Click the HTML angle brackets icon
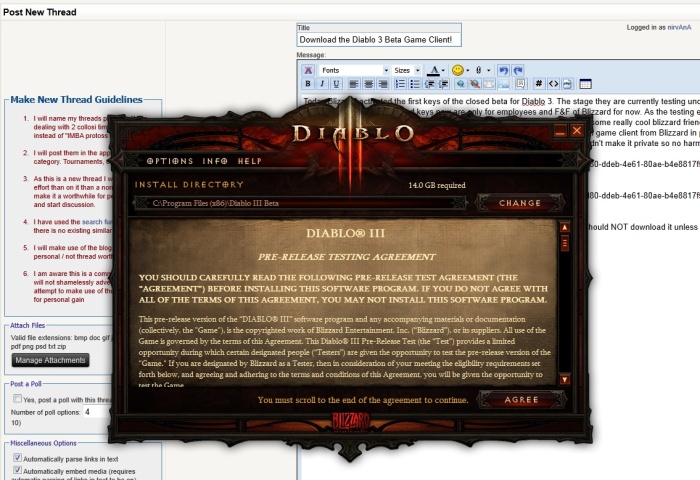Screen dimensions: 700x480 click(554, 84)
